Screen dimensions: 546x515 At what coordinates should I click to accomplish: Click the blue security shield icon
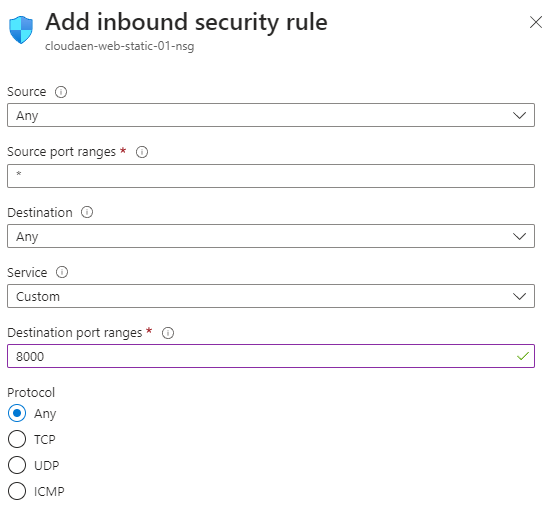pos(21,30)
